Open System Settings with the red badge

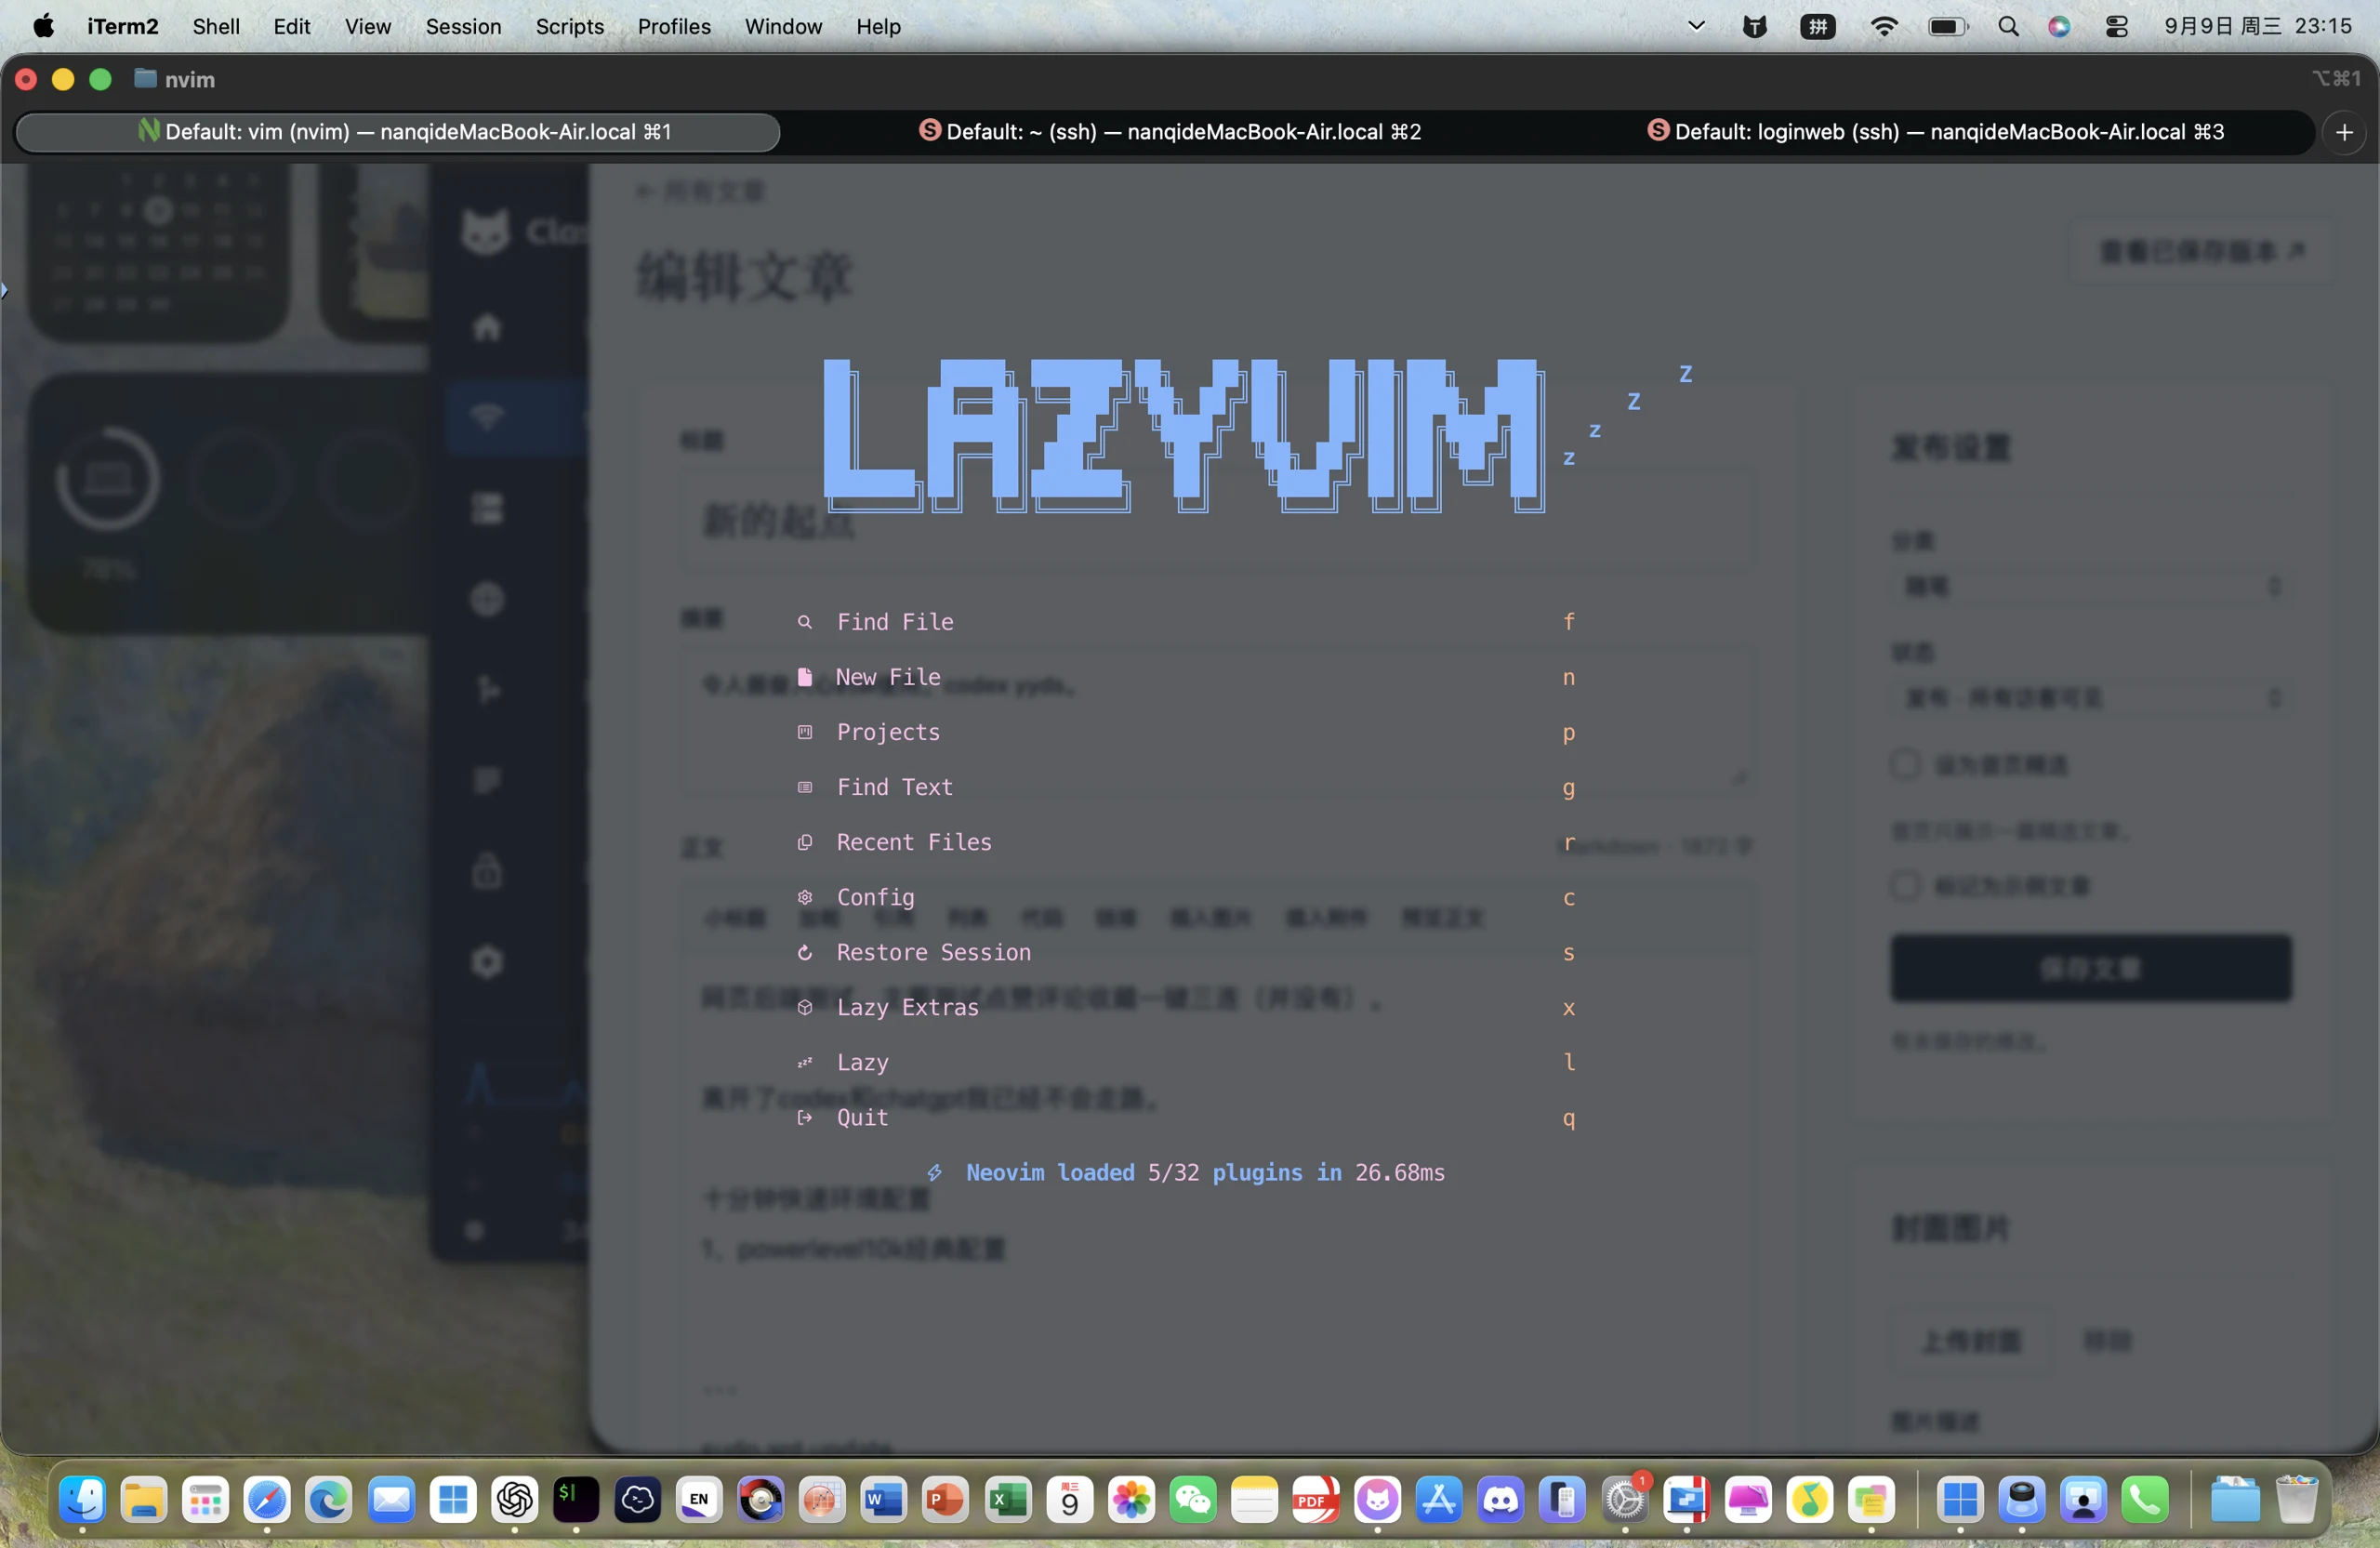click(1625, 1499)
